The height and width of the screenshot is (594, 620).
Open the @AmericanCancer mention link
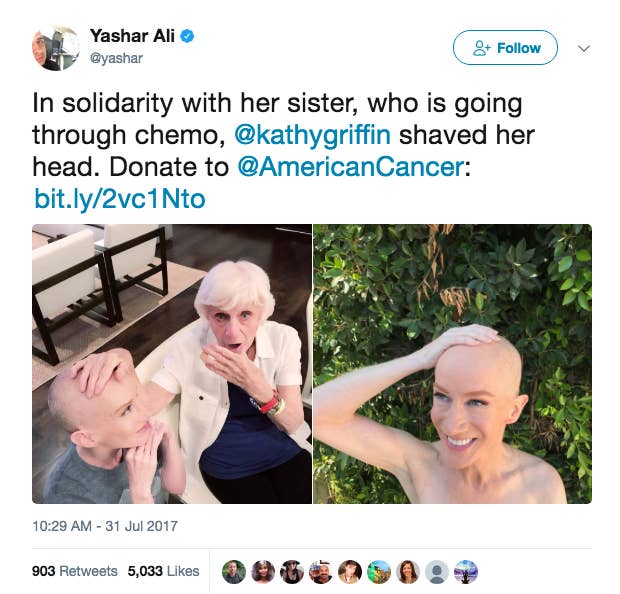(350, 166)
